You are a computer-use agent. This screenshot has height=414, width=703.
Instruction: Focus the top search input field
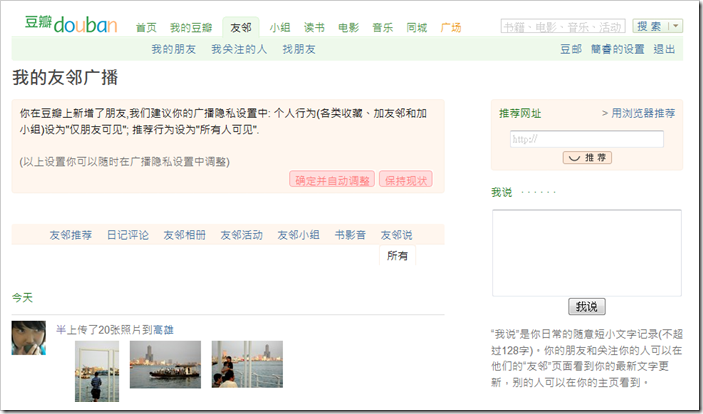point(563,26)
